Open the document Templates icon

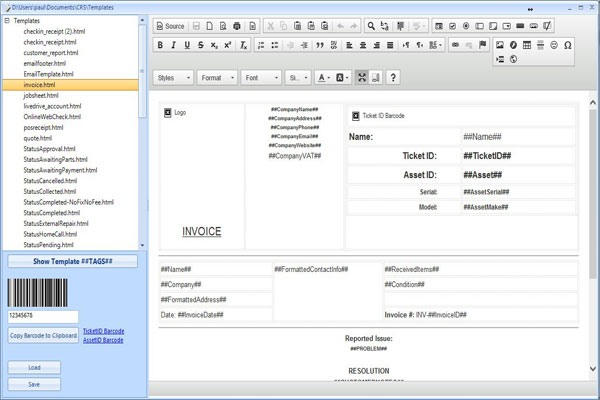click(253, 26)
